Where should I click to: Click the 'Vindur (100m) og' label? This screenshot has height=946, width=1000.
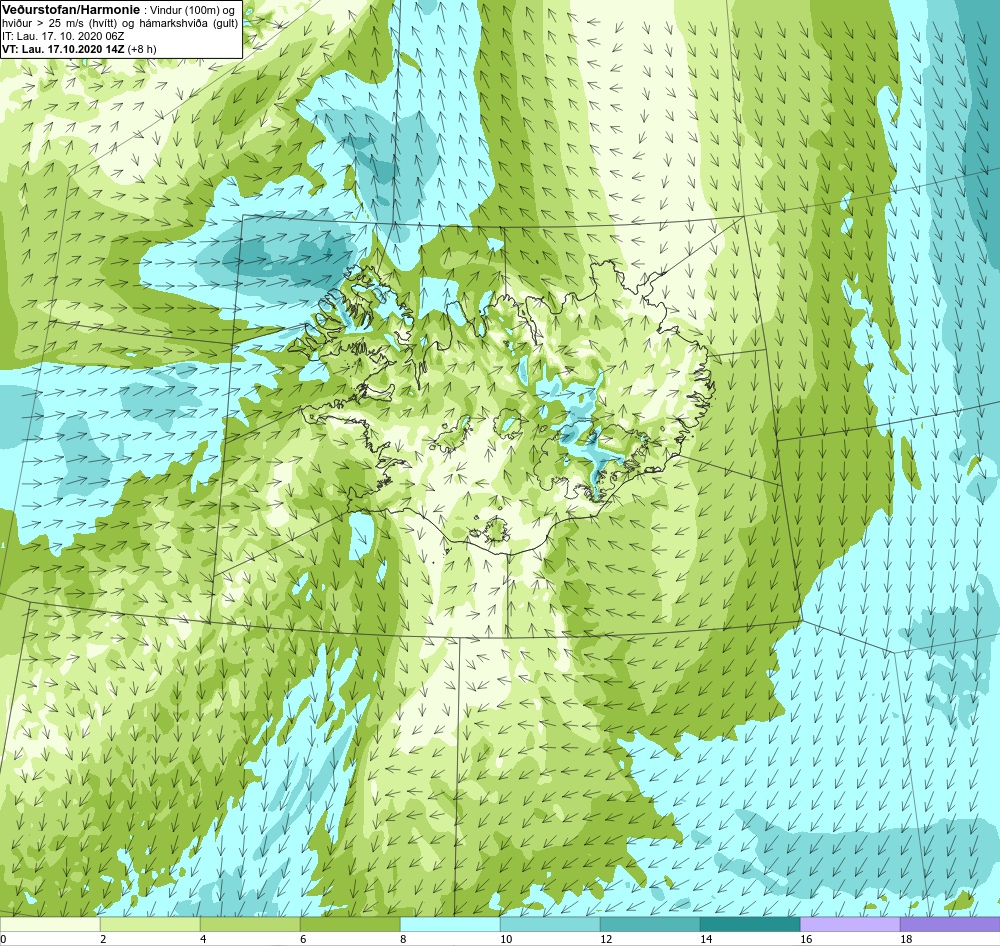[191, 10]
